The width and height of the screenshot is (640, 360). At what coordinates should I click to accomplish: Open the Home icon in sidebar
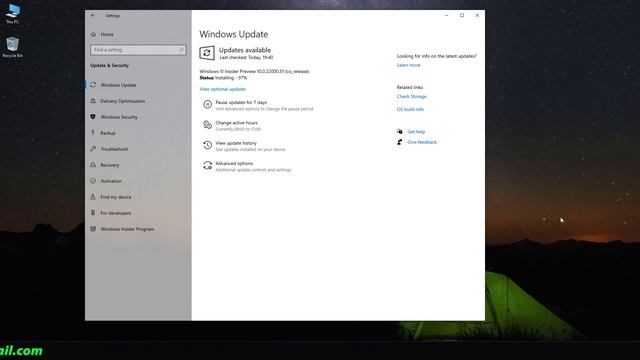click(93, 34)
